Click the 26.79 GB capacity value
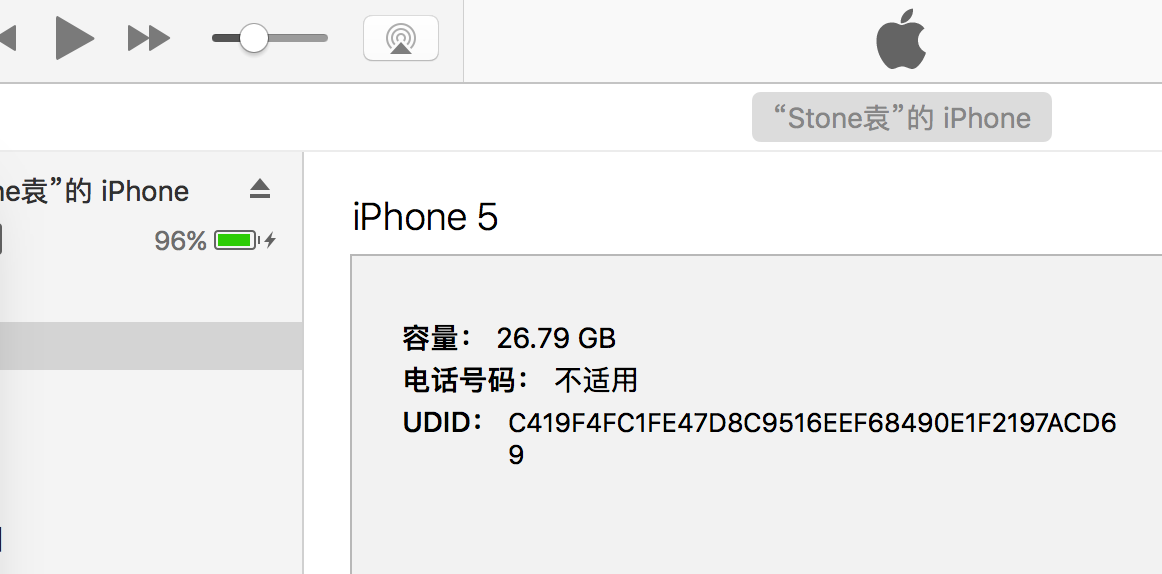 click(556, 338)
